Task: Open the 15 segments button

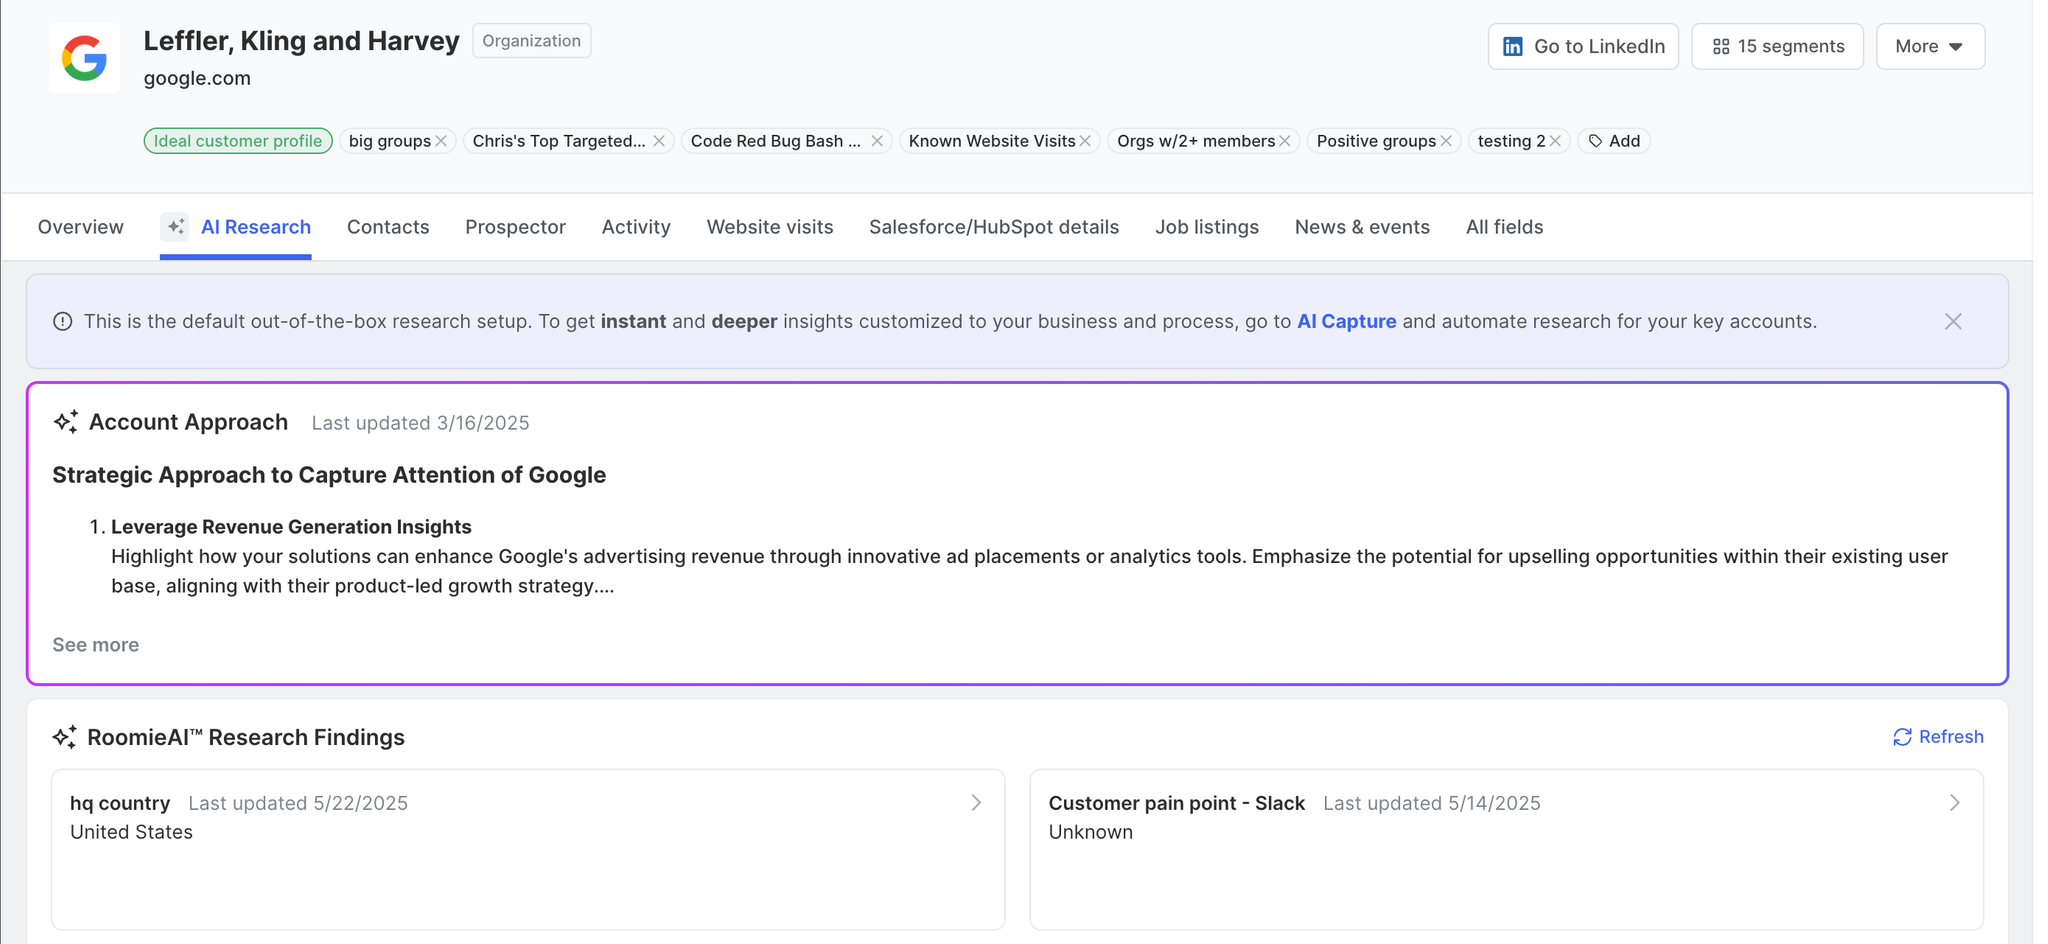Action: (x=1777, y=47)
